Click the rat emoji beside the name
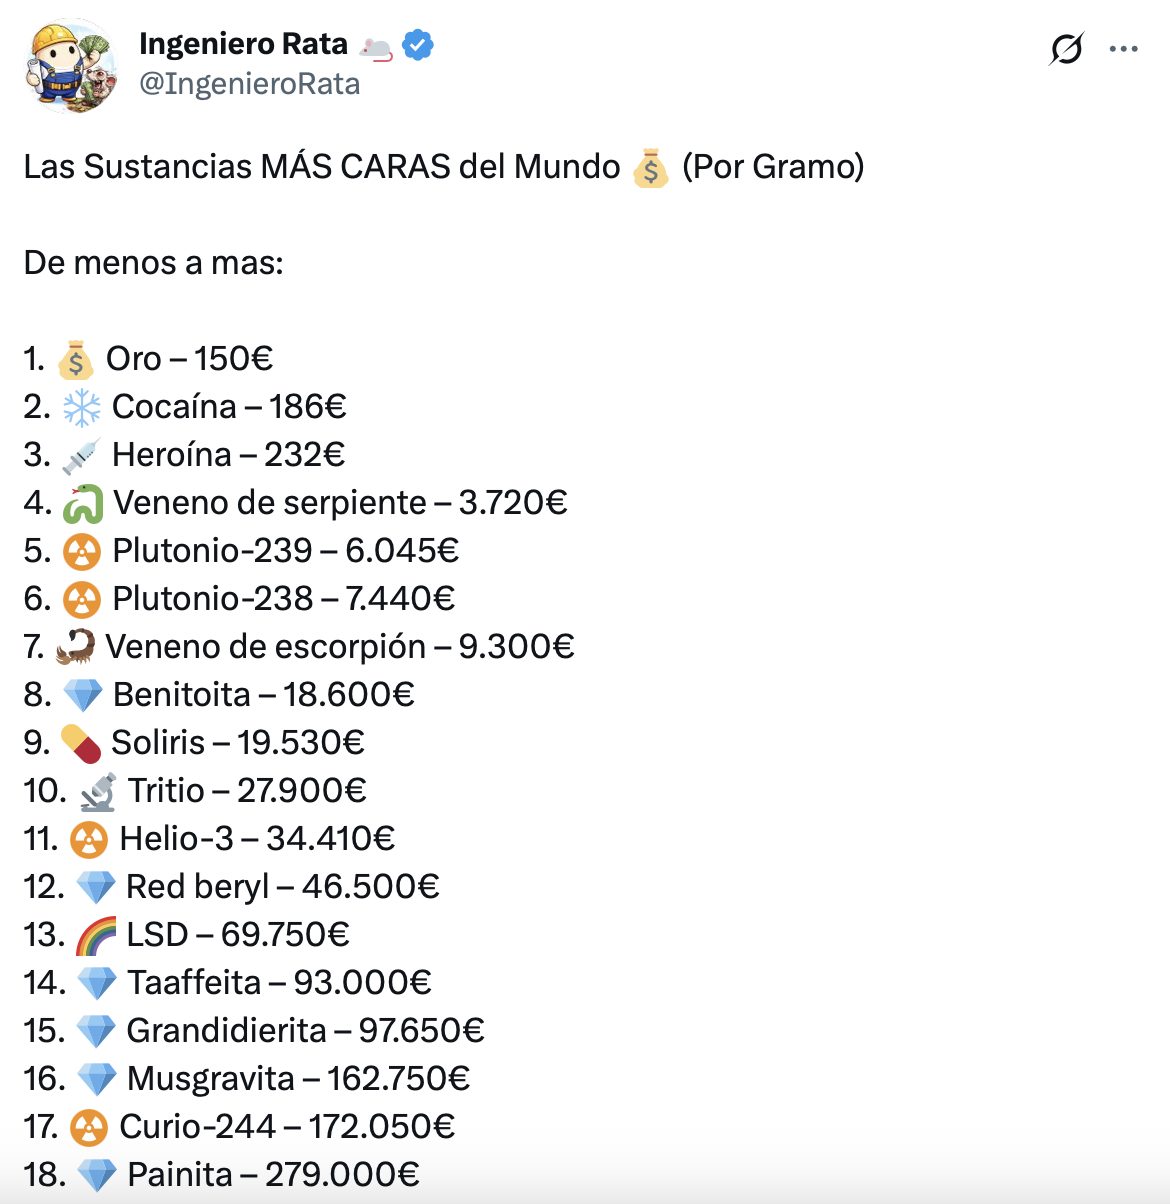This screenshot has width=1170, height=1204. pos(376,46)
